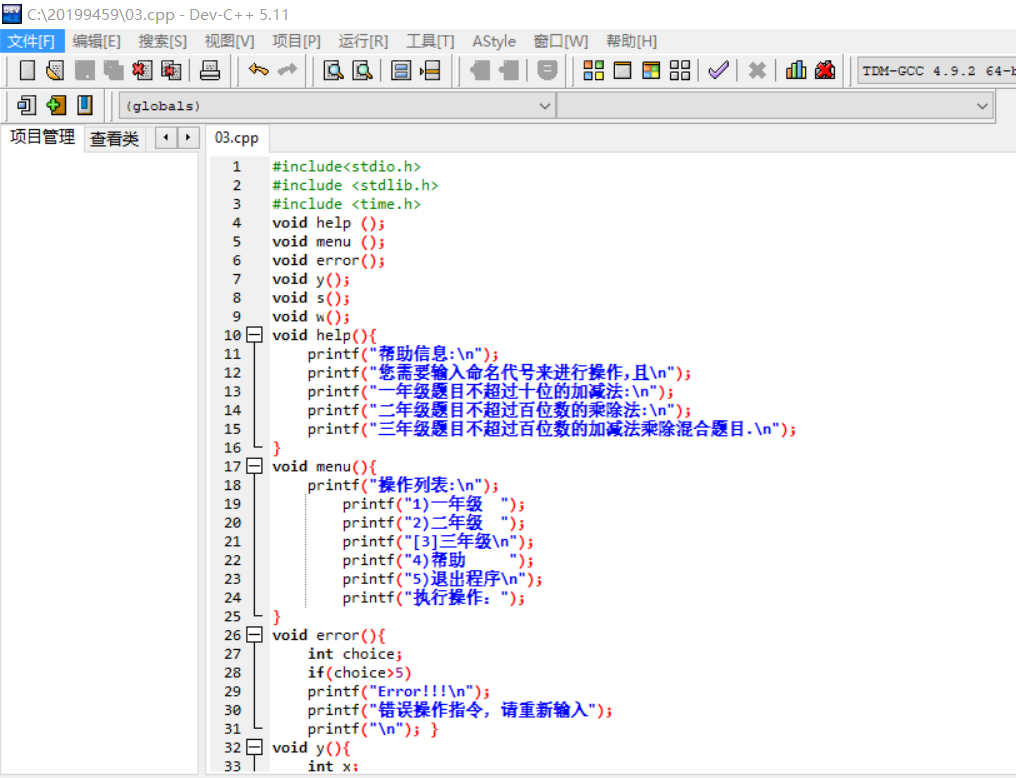Select the 03.cpp editor tab
1016x778 pixels.
point(237,139)
